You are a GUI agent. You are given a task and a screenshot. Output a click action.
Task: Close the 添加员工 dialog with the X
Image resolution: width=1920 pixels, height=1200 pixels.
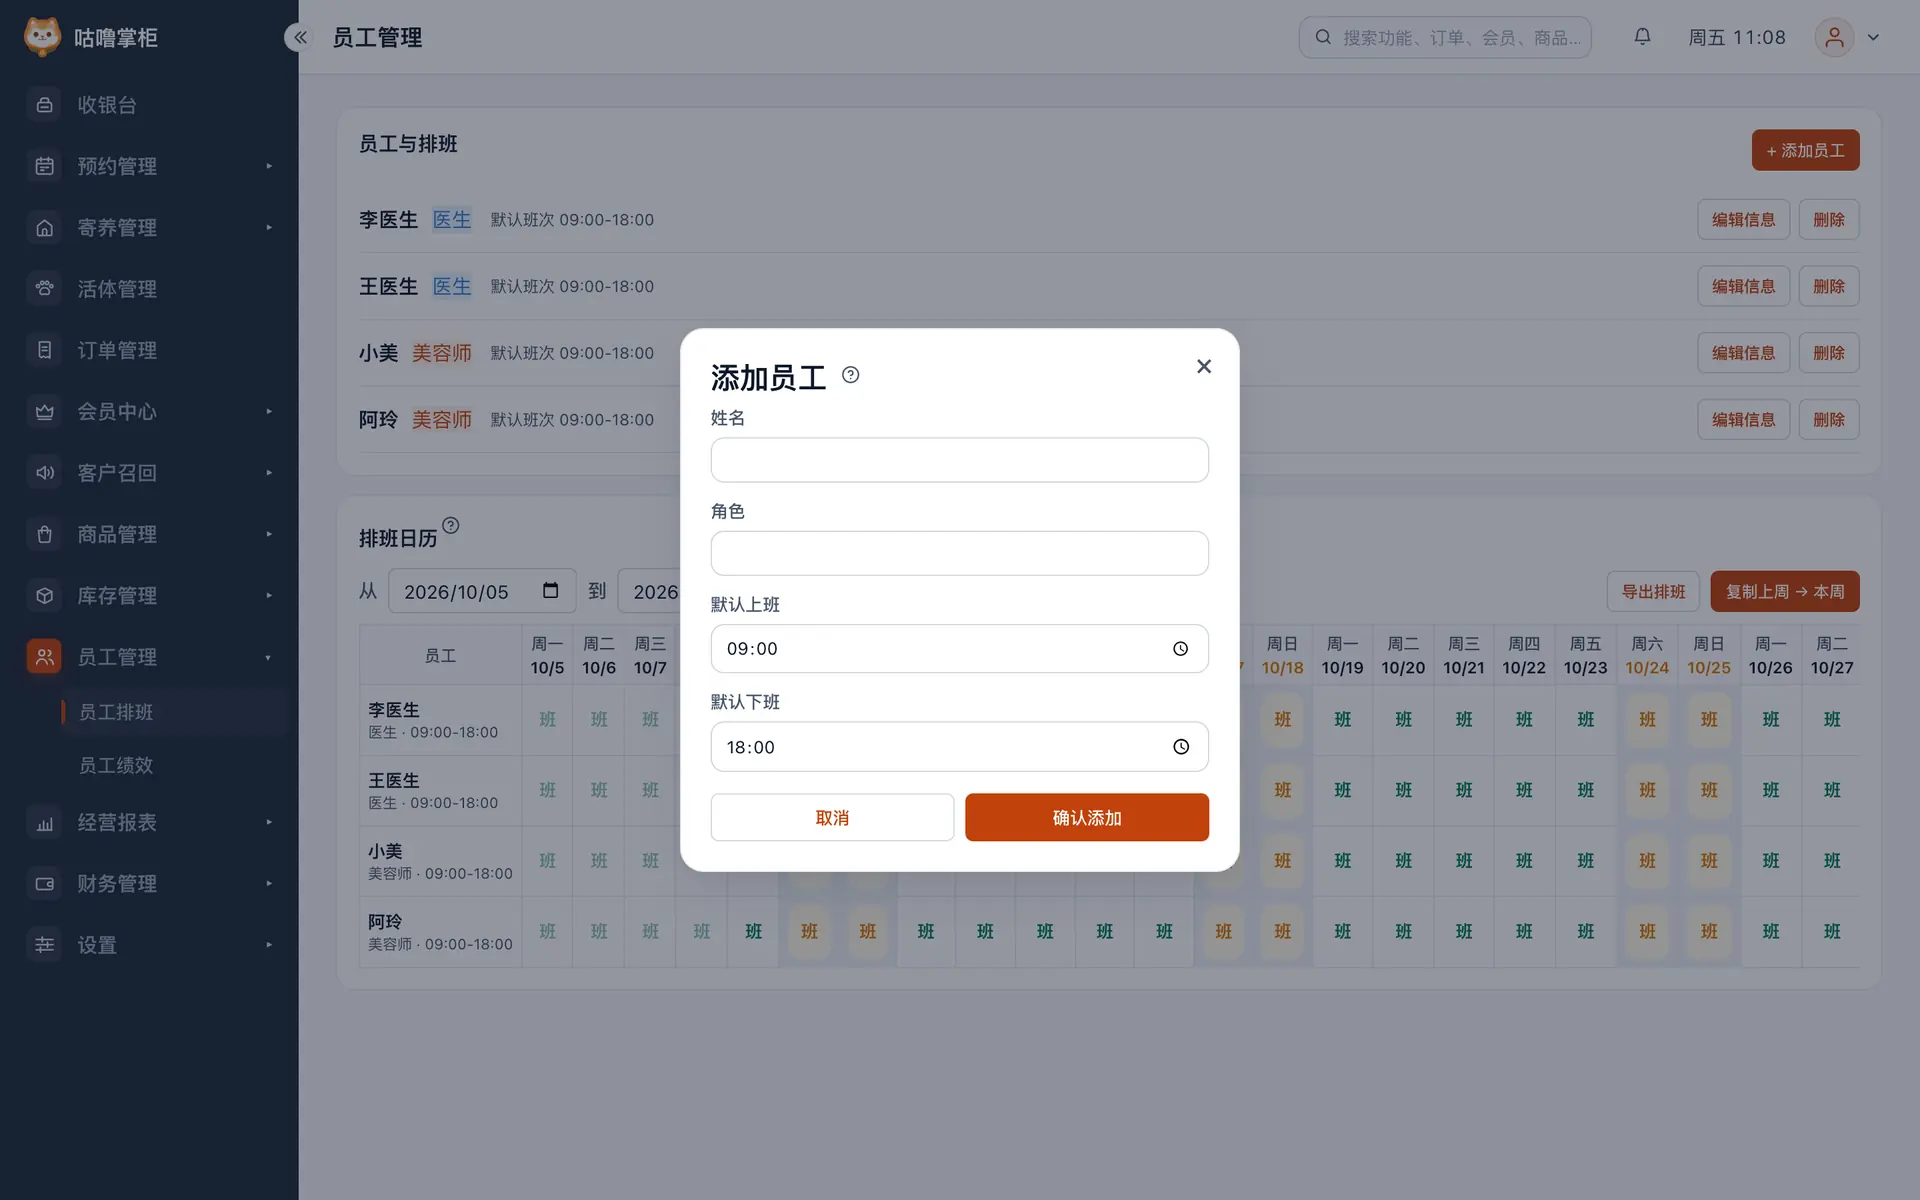pyautogui.click(x=1204, y=366)
